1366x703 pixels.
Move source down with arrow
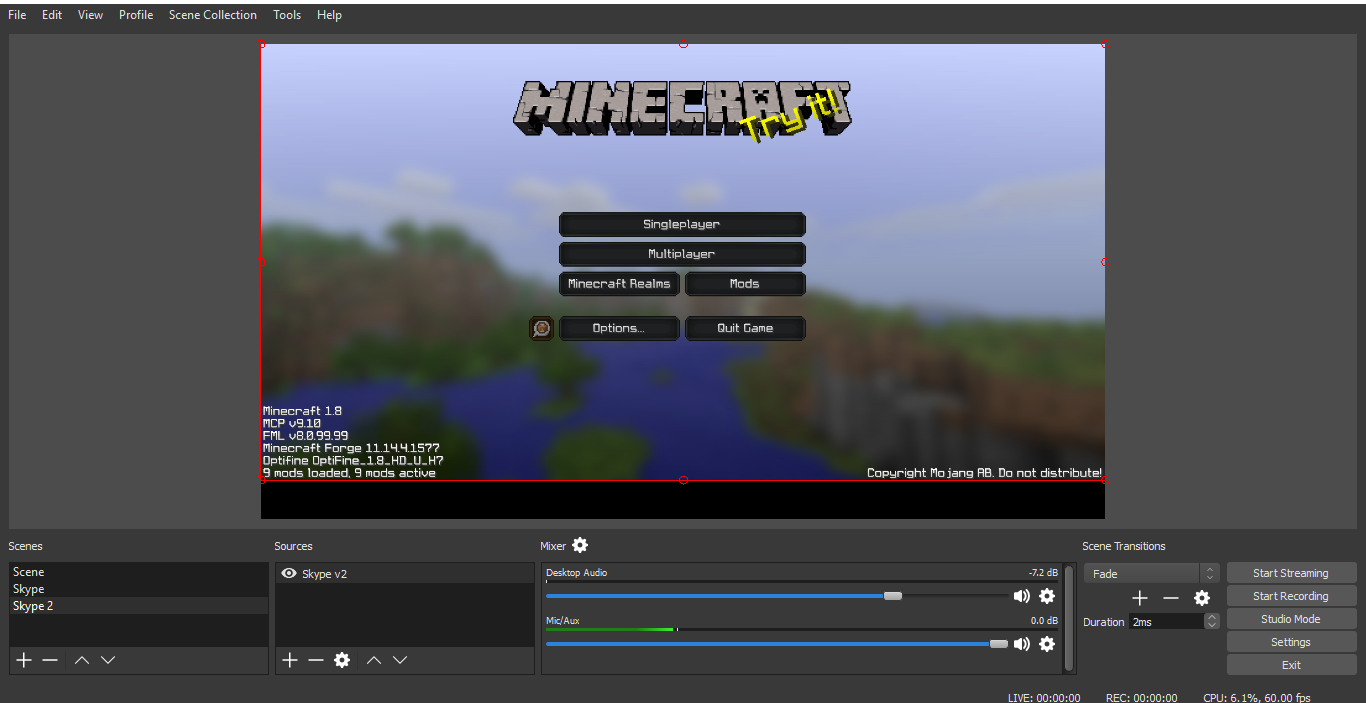(x=400, y=660)
